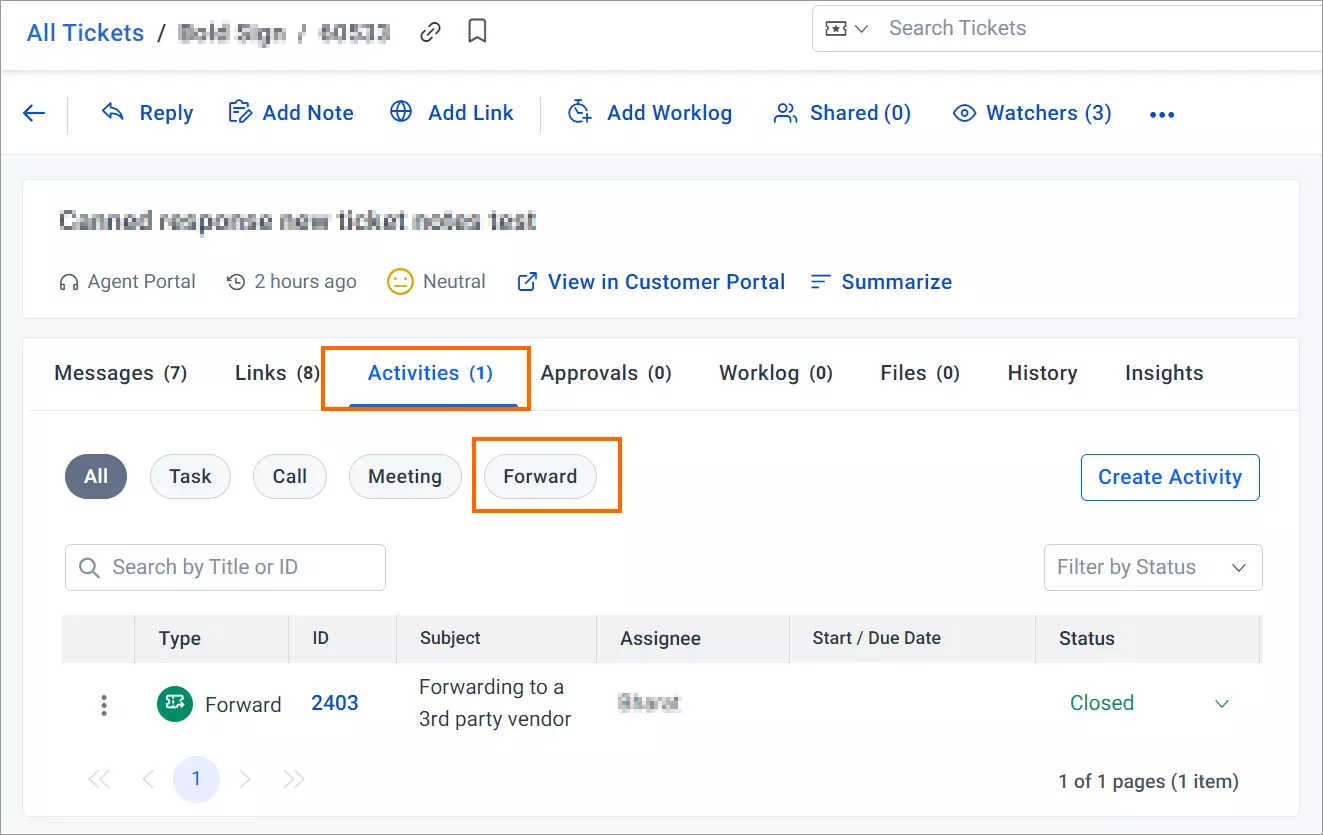Viewport: 1323px width, 835px height.
Task: Open activity ID 2403
Action: coord(335,703)
